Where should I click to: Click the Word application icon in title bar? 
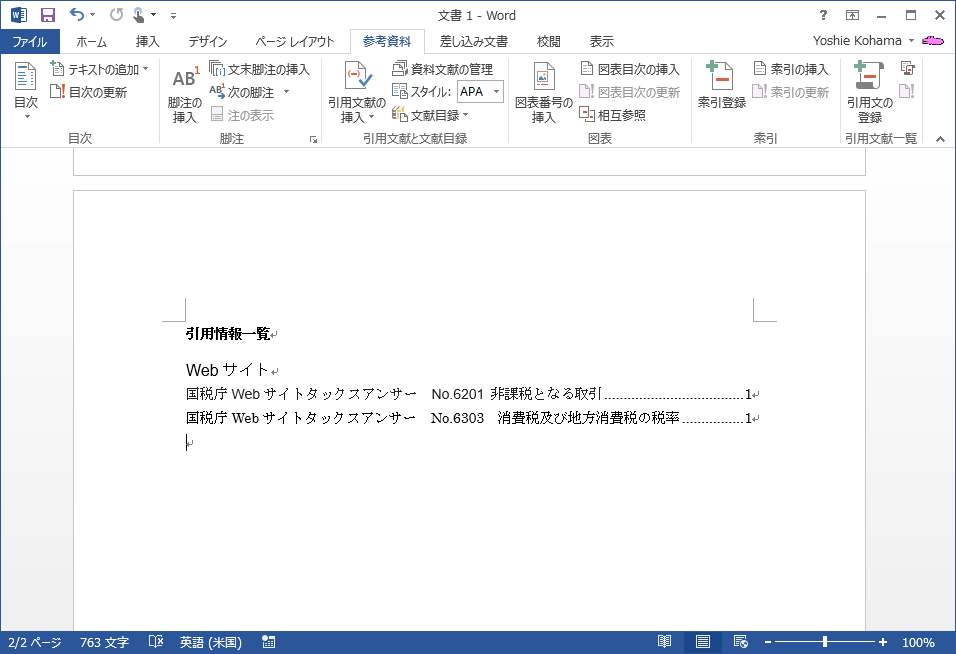[18, 15]
